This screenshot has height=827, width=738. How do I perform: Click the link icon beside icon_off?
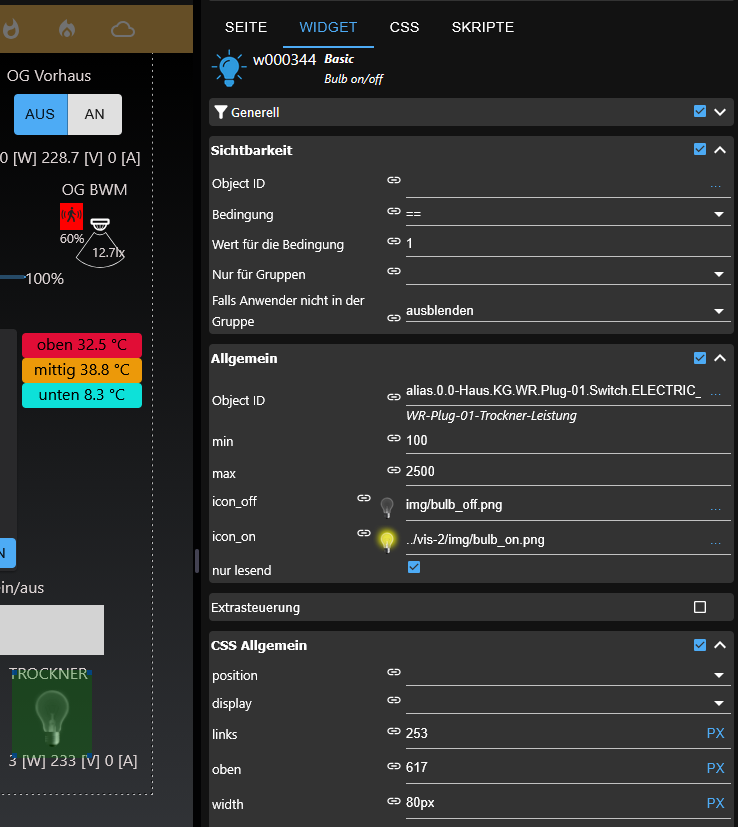click(x=364, y=498)
